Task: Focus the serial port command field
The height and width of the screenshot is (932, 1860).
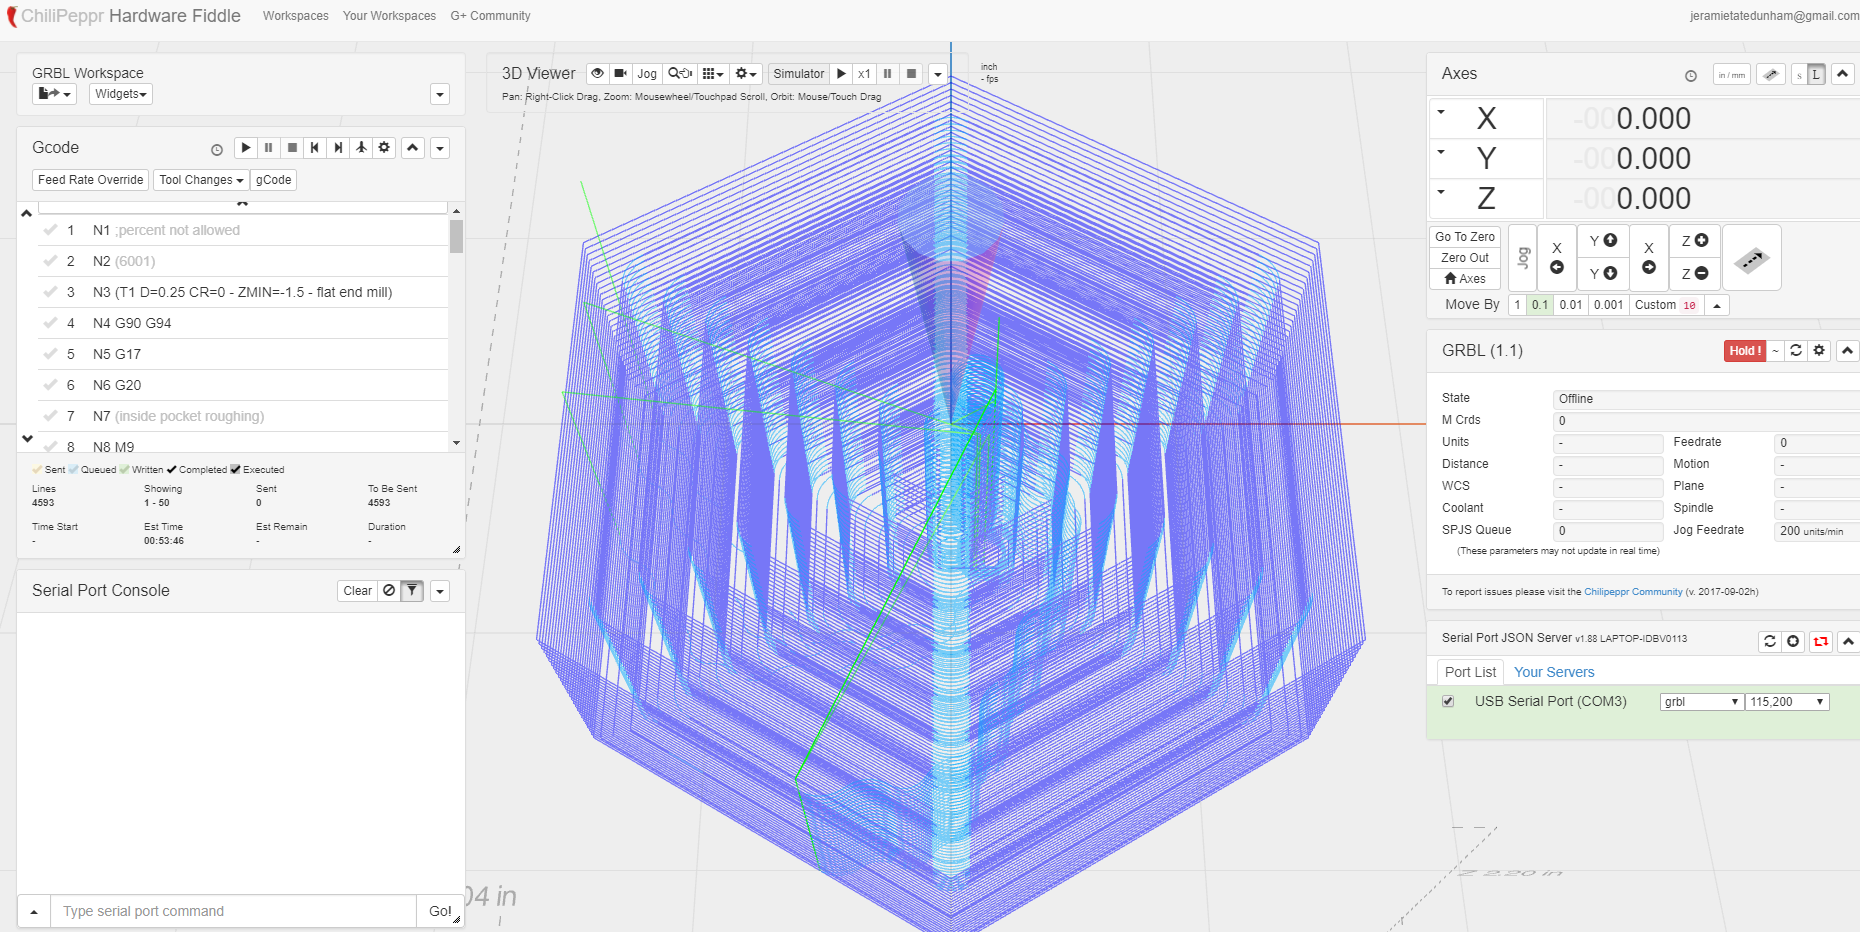Action: tap(233, 911)
